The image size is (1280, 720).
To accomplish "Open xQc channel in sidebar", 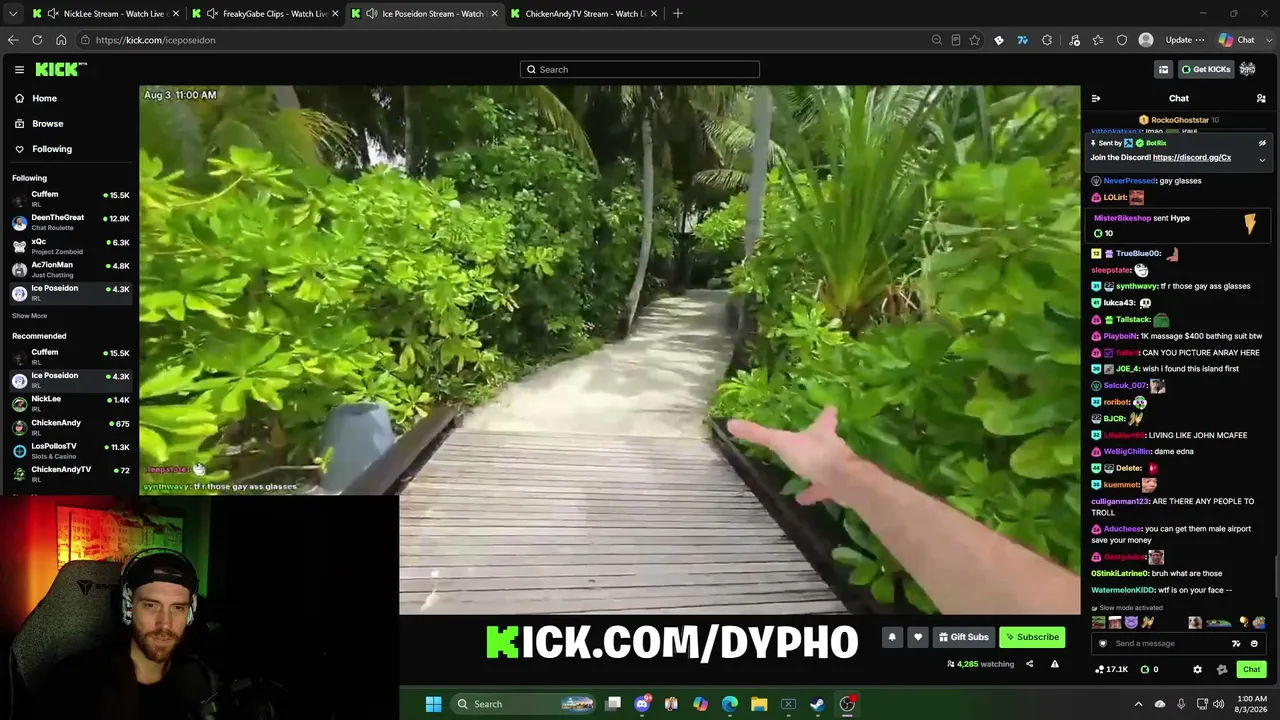I will (x=70, y=245).
